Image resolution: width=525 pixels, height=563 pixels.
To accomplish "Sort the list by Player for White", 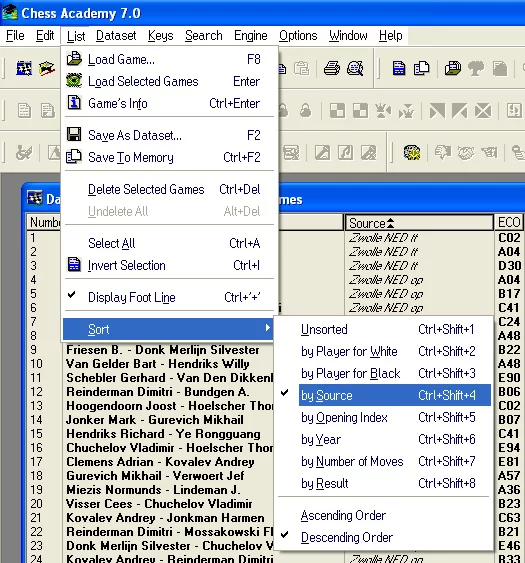I will tap(384, 351).
